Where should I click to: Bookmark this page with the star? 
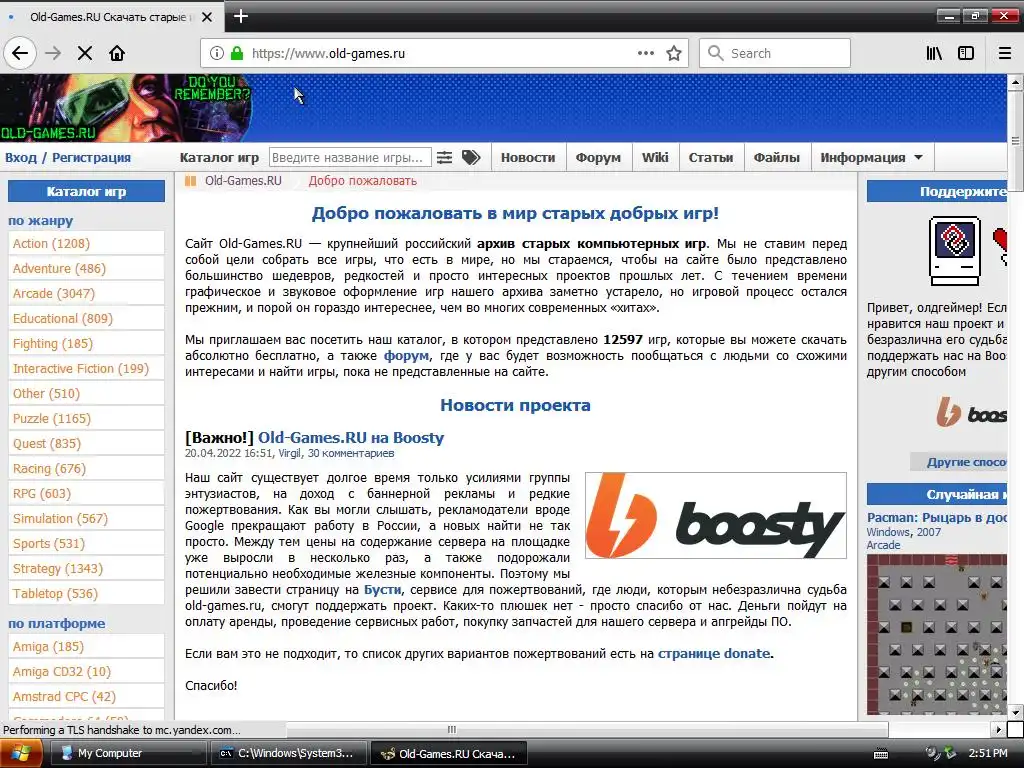pos(674,53)
